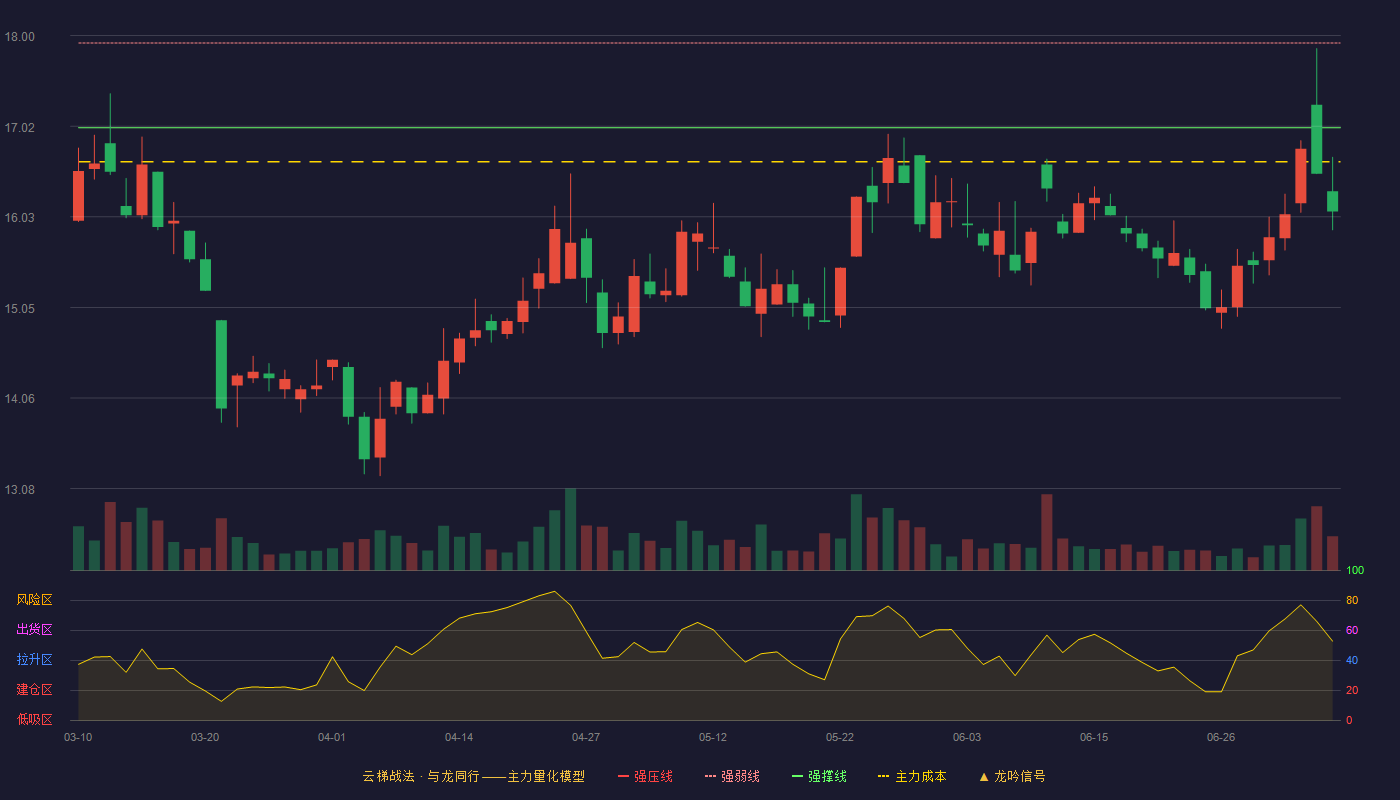This screenshot has height=800, width=1400.
Task: Click the 15.05 price axis label
Action: pyautogui.click(x=19, y=309)
